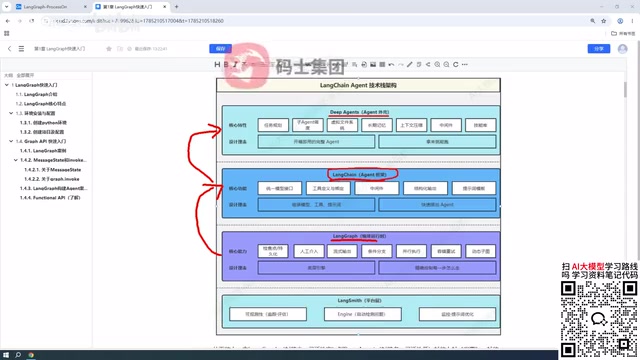Click the circular refresh icon in editor toolbar
The width and height of the screenshot is (640, 360).
[x=456, y=64]
